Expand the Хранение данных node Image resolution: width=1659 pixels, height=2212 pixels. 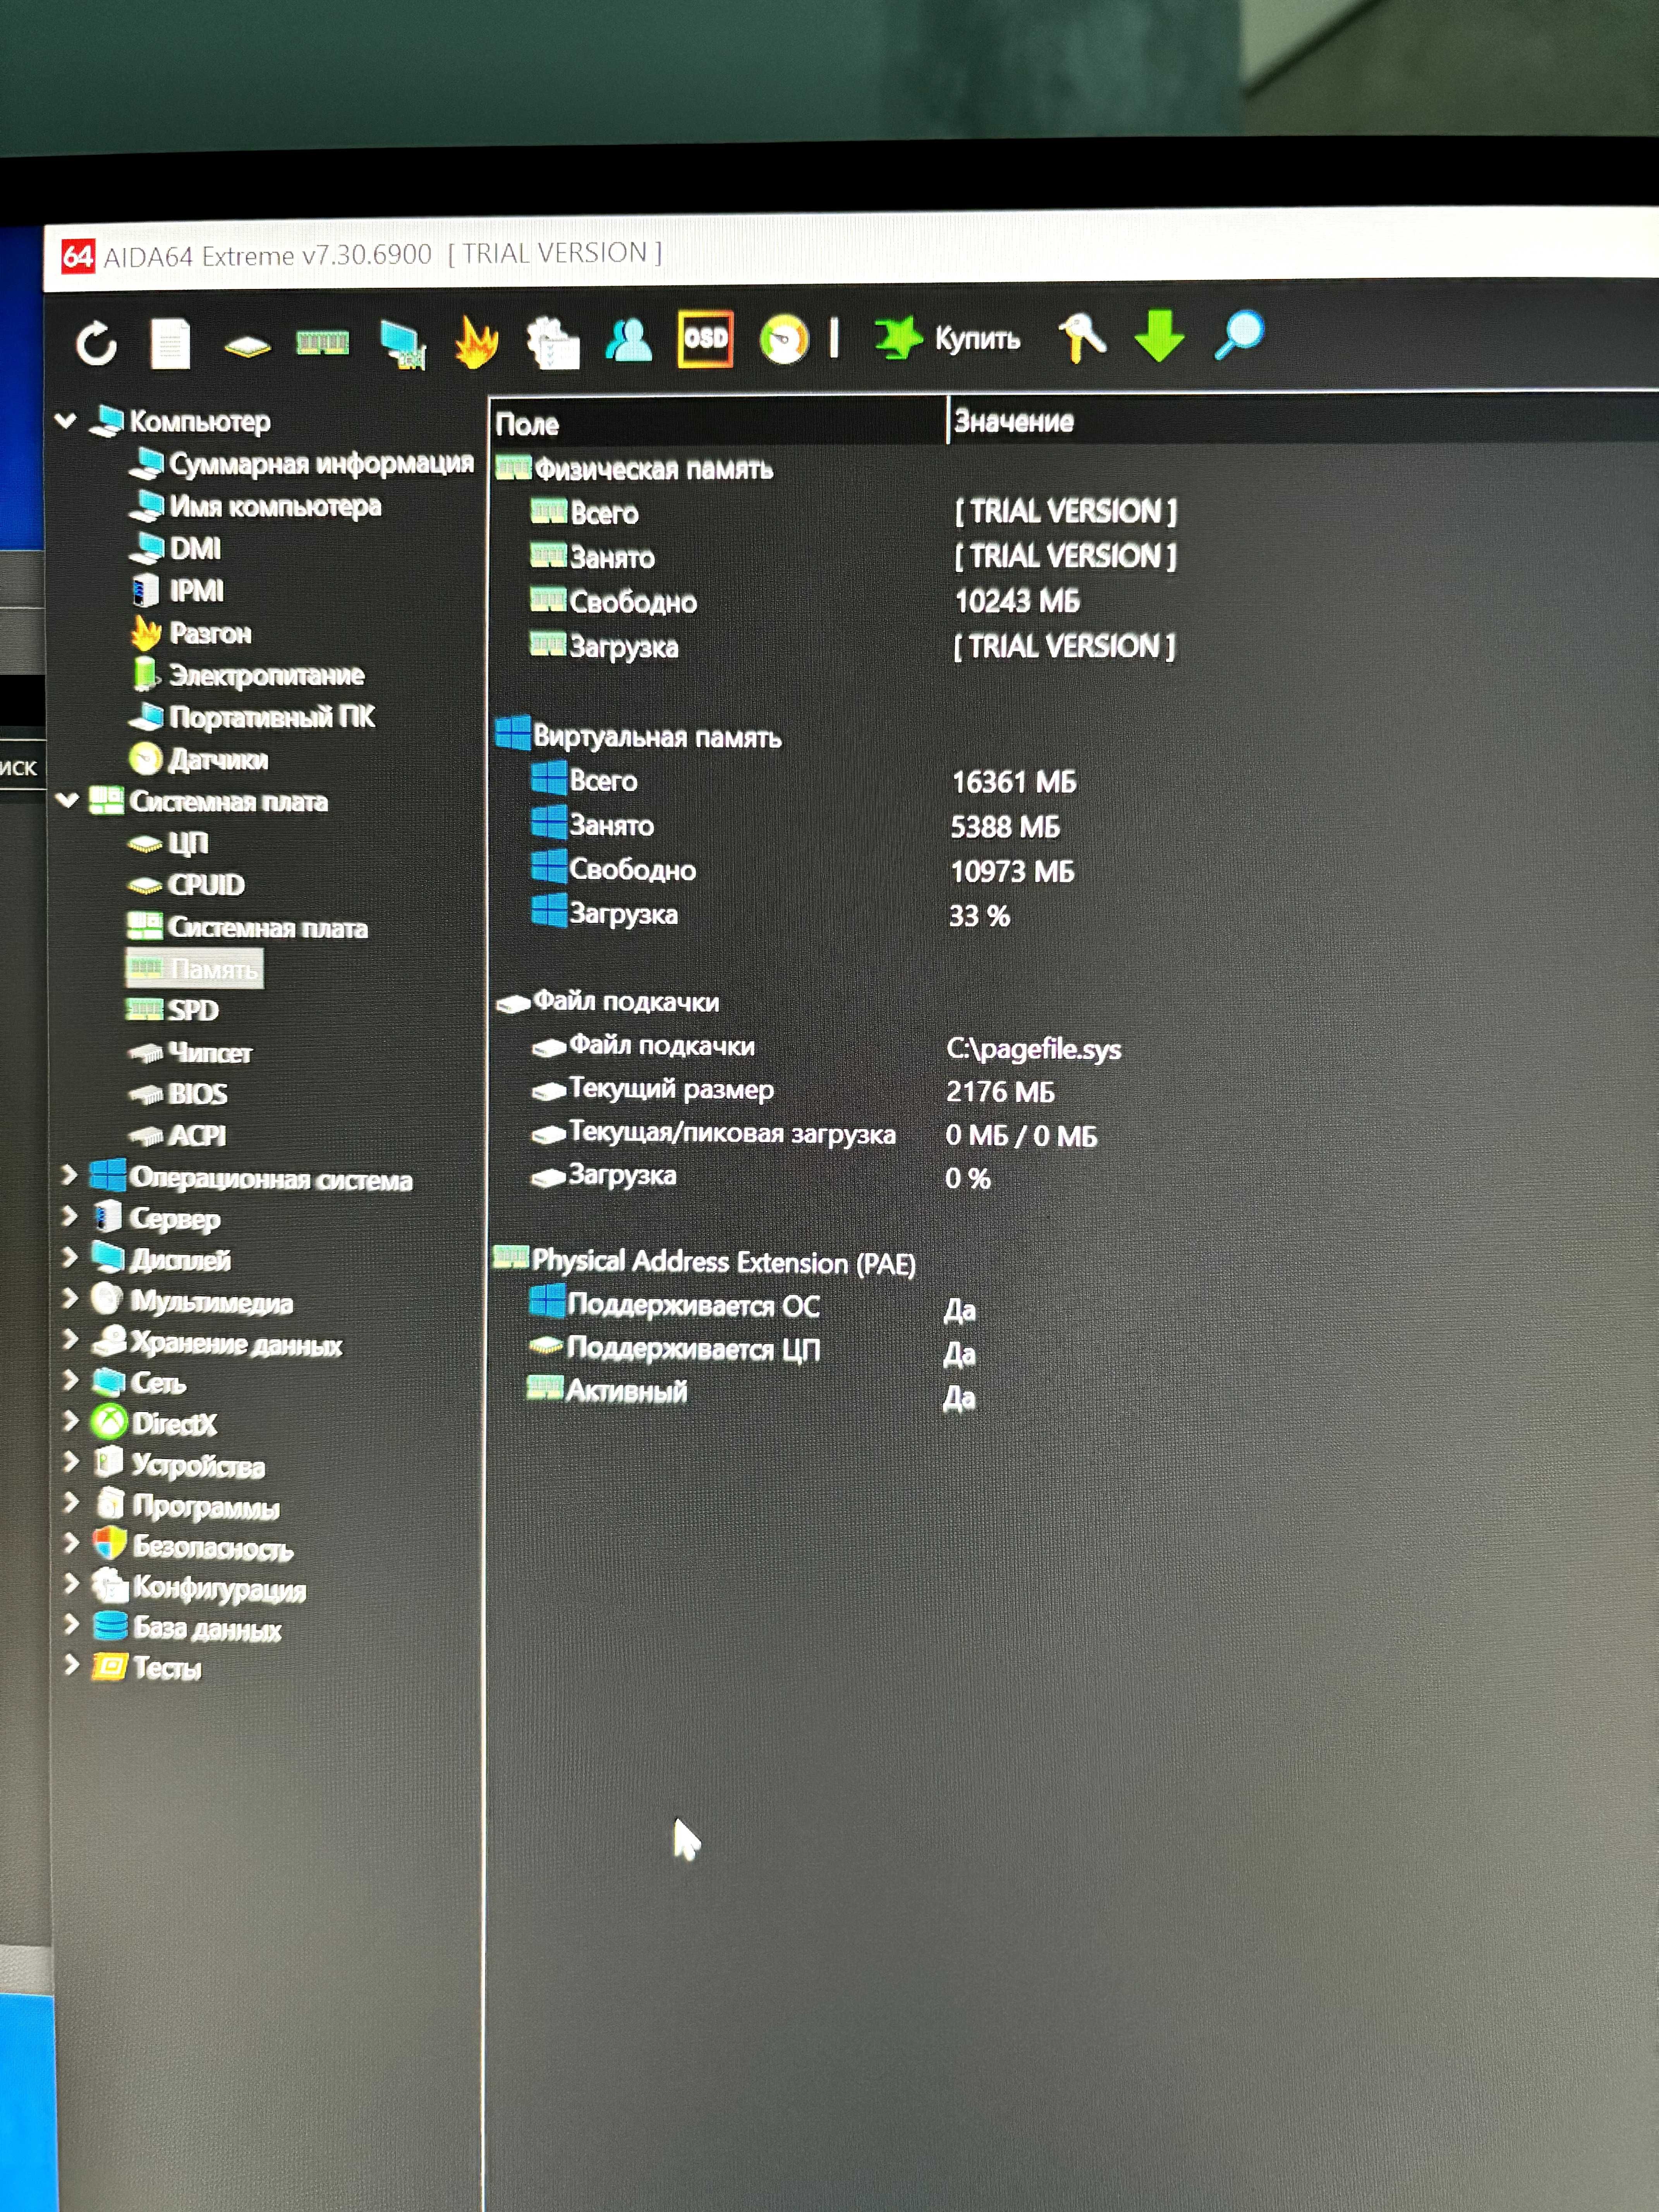(x=70, y=1339)
